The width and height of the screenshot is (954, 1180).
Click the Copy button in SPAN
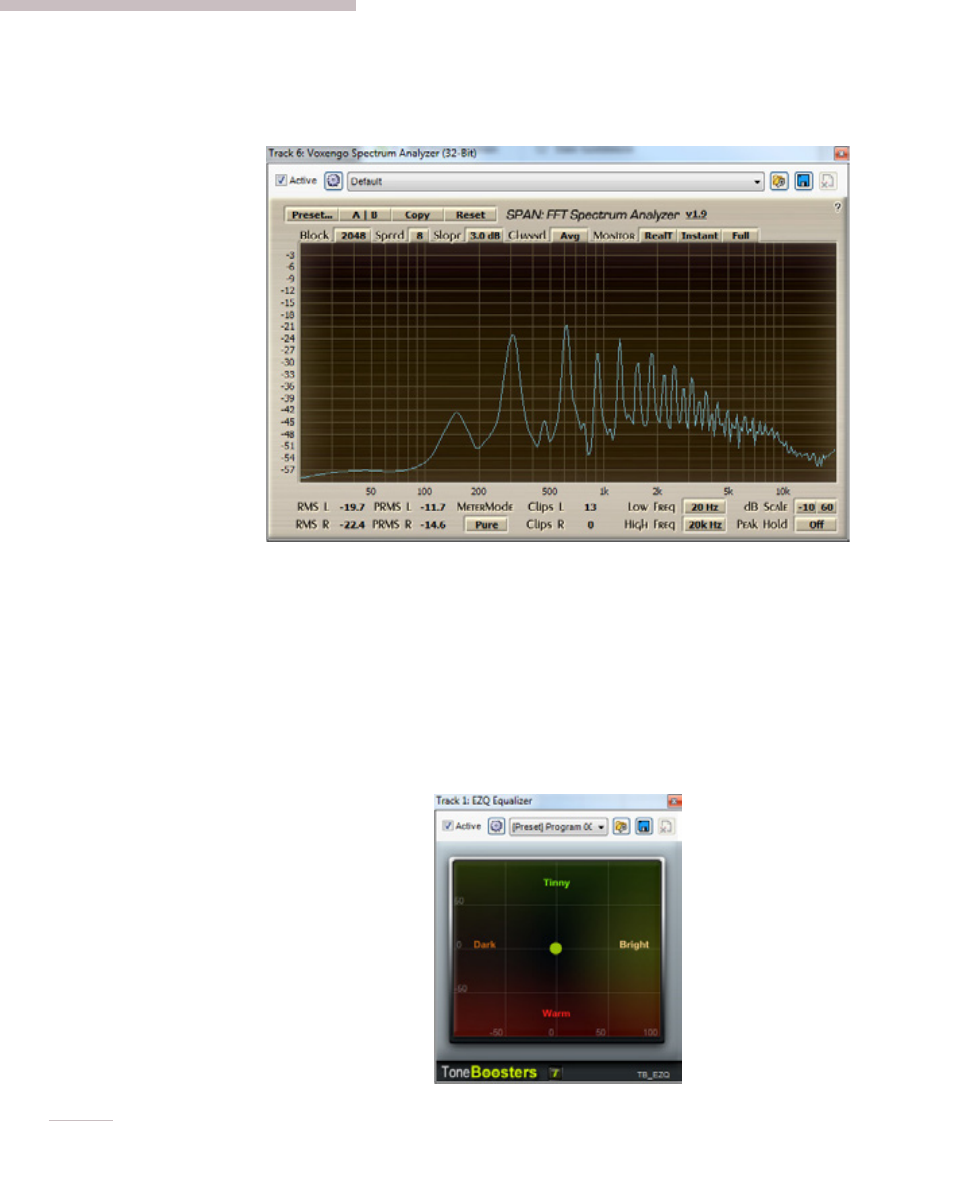pyautogui.click(x=418, y=214)
